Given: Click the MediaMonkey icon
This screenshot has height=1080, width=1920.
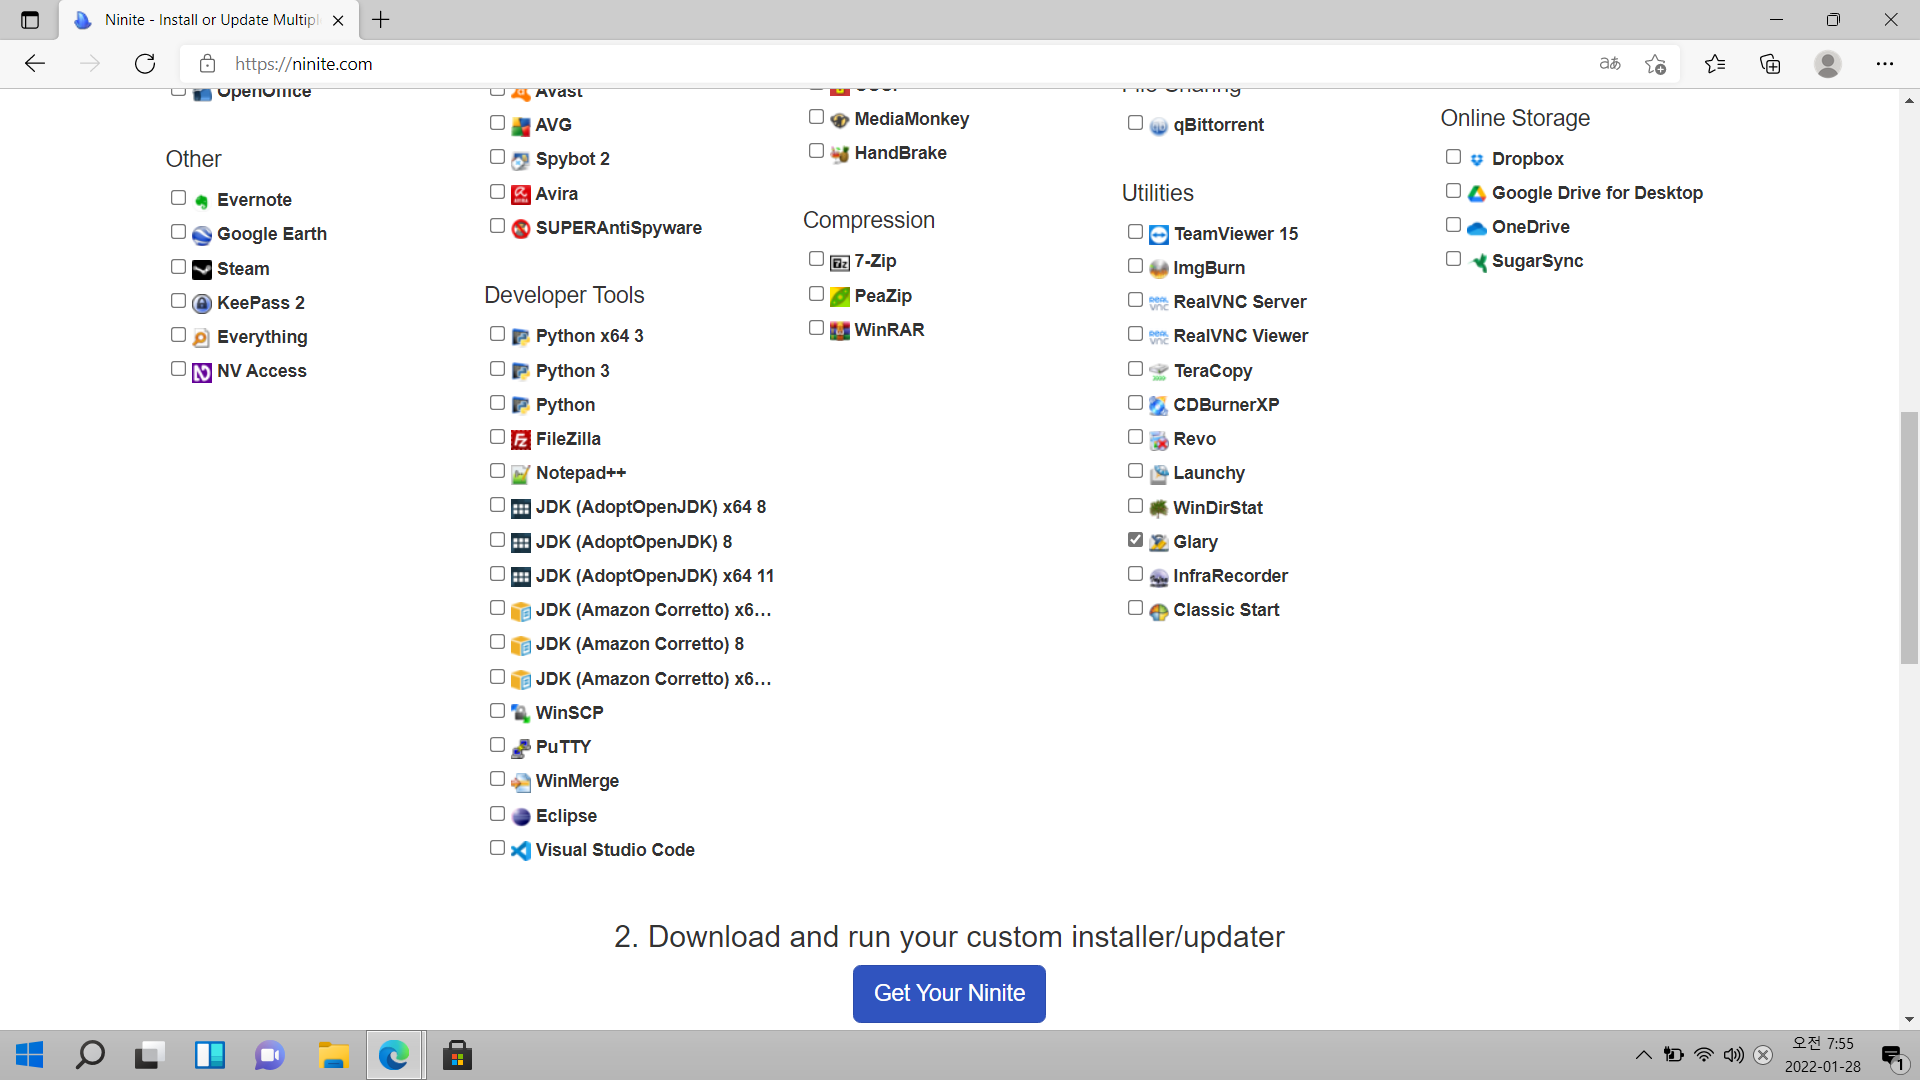Looking at the screenshot, I should (x=839, y=120).
